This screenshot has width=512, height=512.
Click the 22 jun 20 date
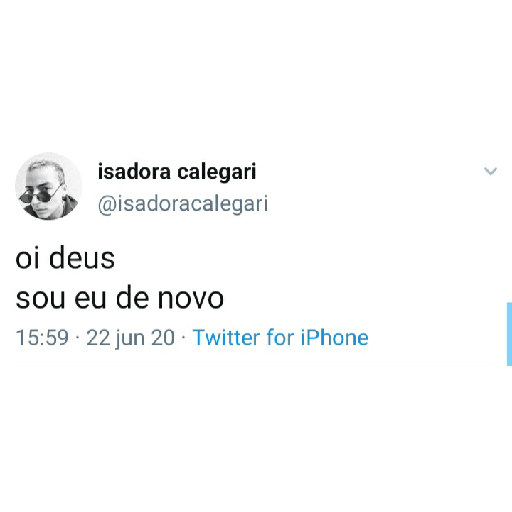(x=130, y=338)
